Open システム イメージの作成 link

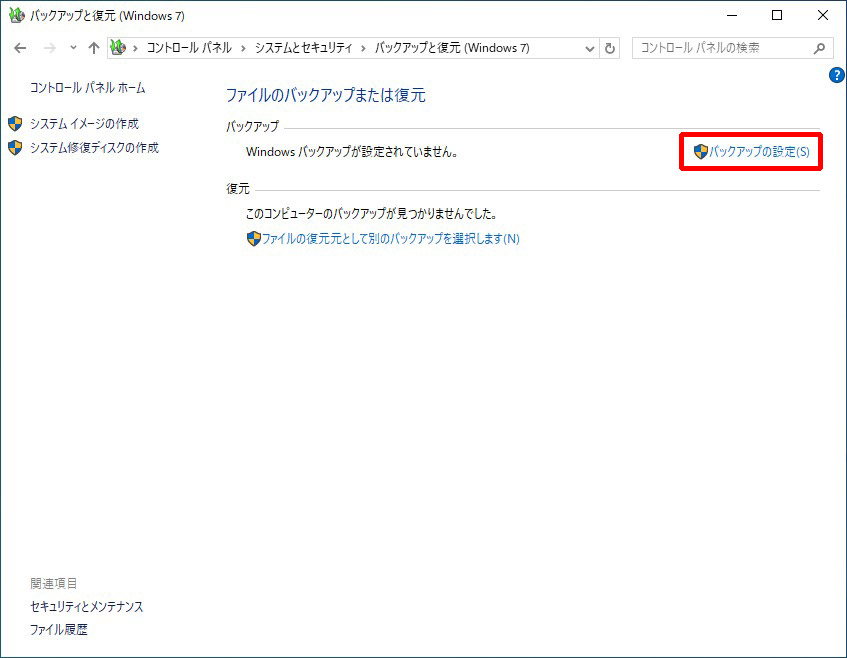click(84, 124)
